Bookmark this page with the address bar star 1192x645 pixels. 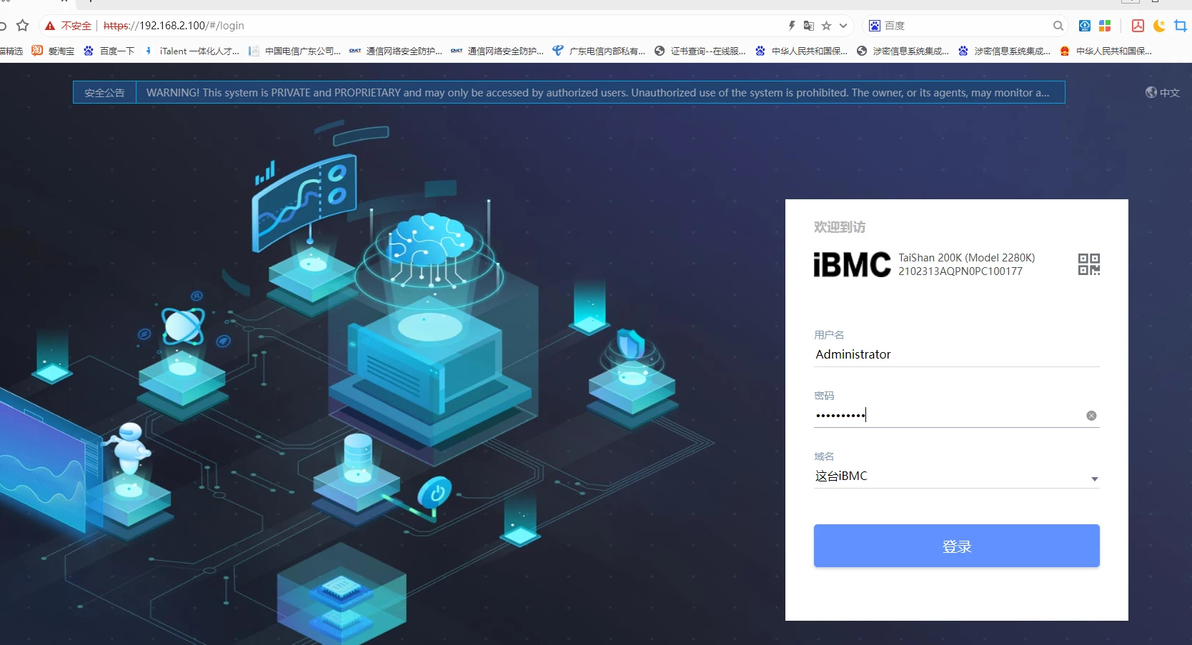coord(826,26)
